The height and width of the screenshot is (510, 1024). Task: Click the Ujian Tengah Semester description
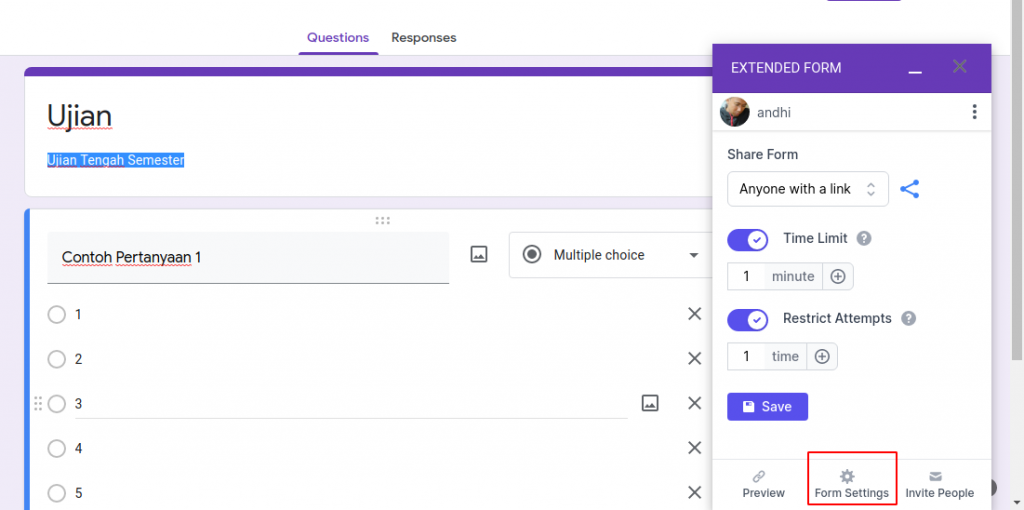(x=116, y=160)
